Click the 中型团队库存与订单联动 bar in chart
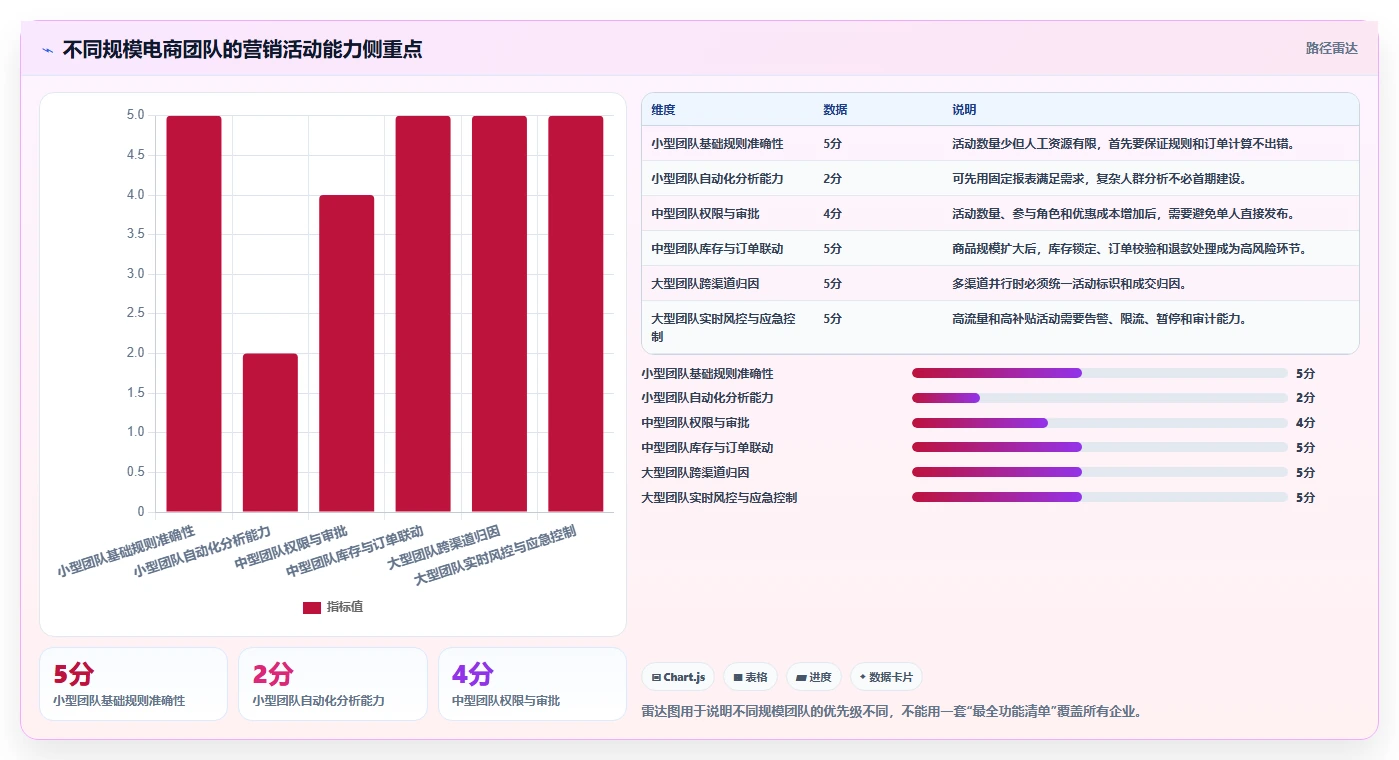 click(423, 314)
